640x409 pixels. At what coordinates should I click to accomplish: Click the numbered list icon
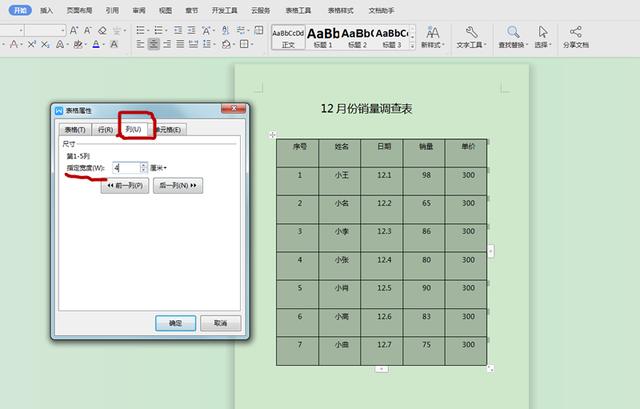coord(158,30)
